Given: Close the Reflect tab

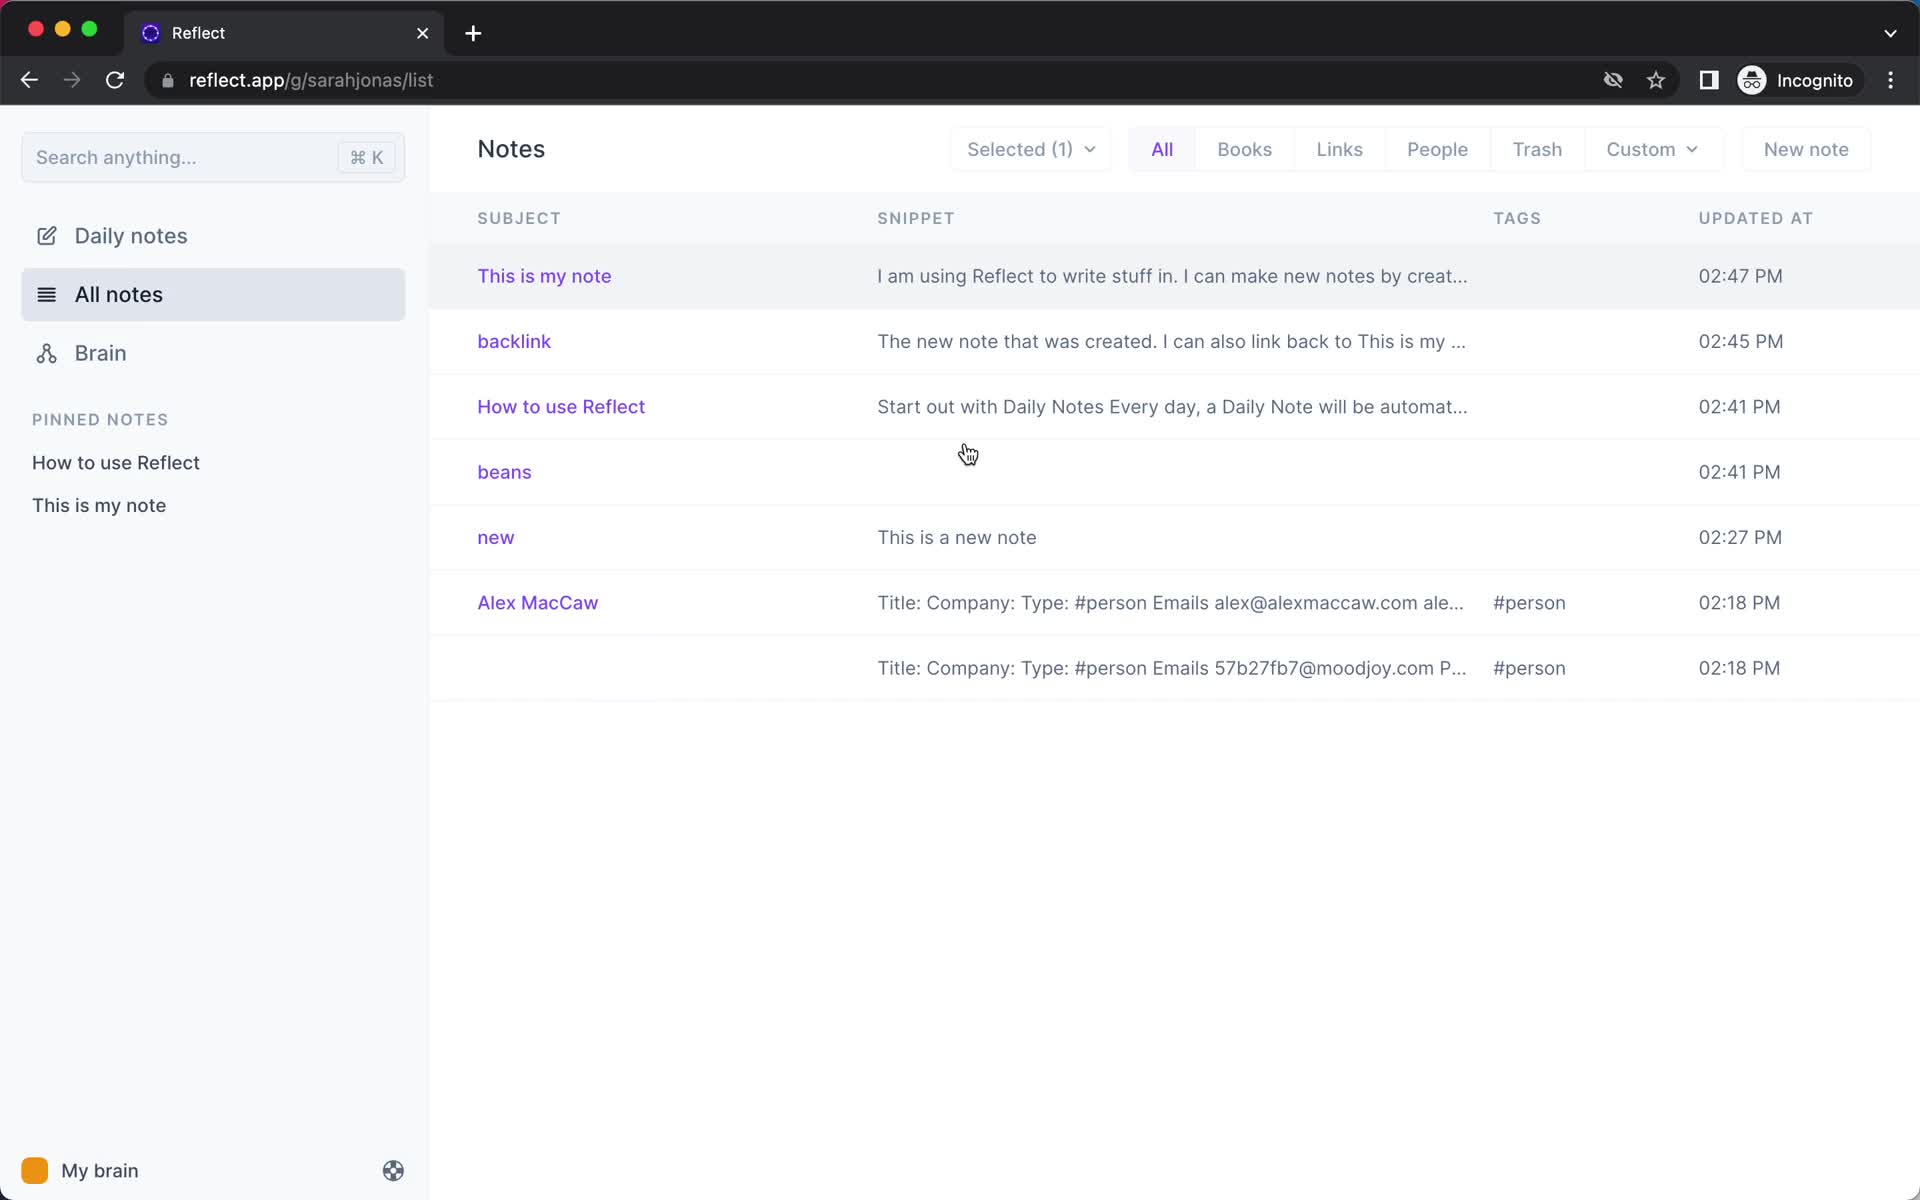Looking at the screenshot, I should click(423, 33).
